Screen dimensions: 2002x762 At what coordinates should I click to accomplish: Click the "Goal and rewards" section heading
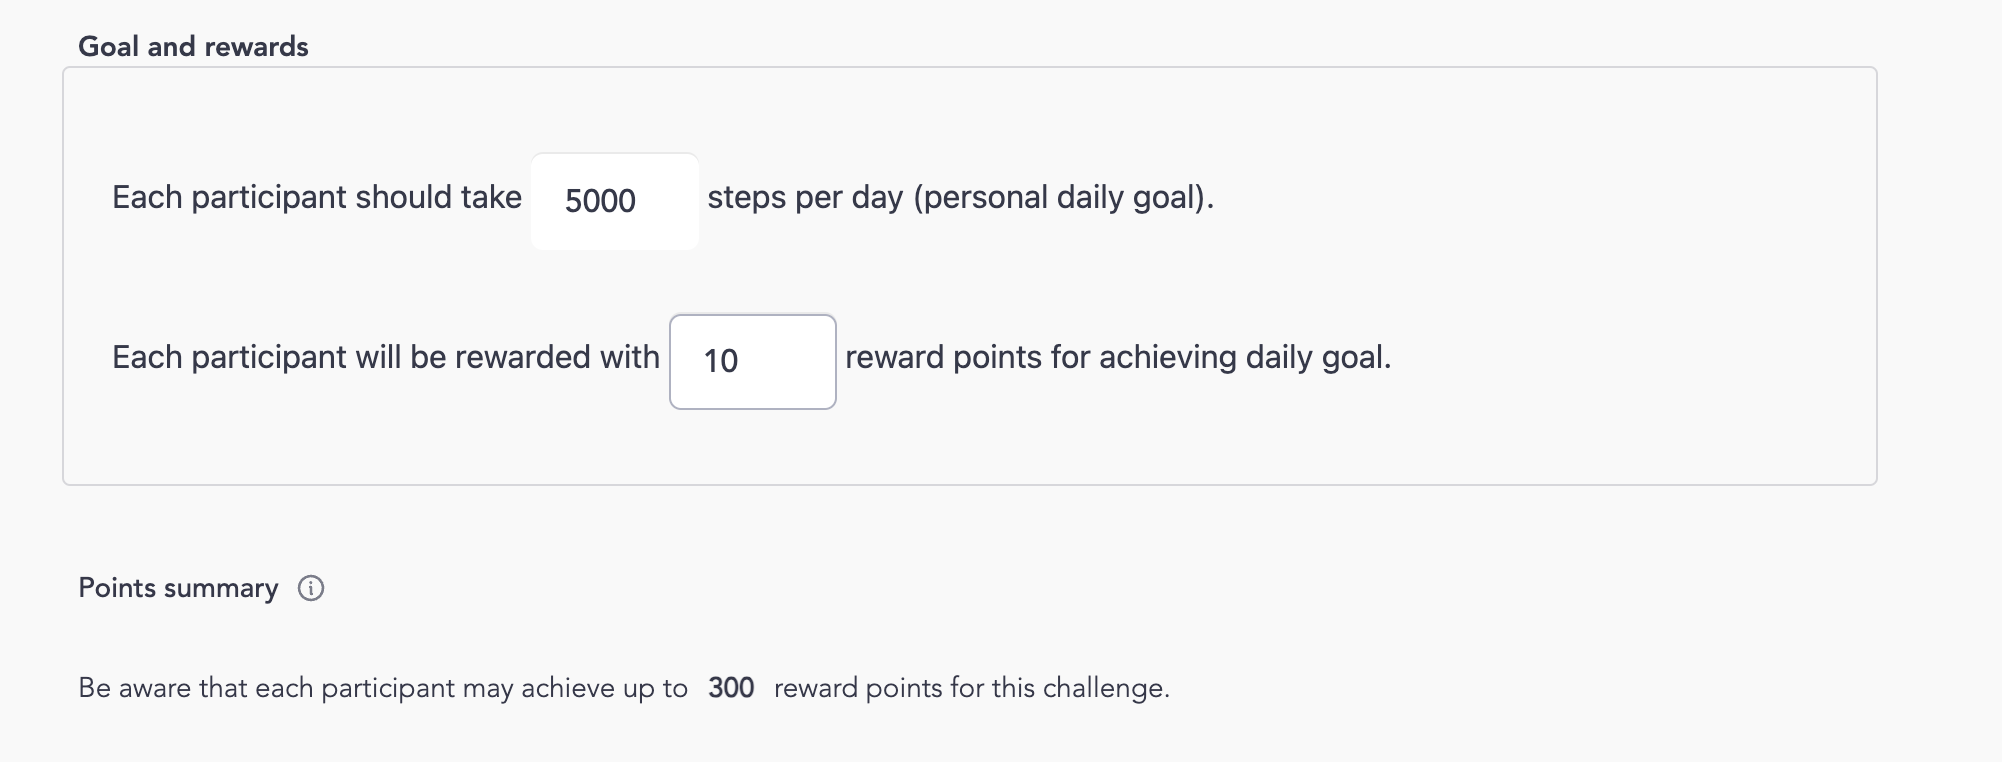[193, 47]
